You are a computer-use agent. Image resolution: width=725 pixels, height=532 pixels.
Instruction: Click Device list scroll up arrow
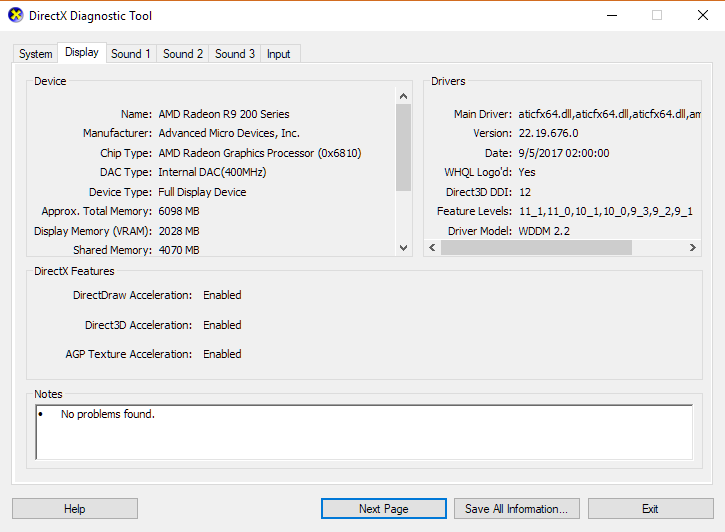coord(404,96)
